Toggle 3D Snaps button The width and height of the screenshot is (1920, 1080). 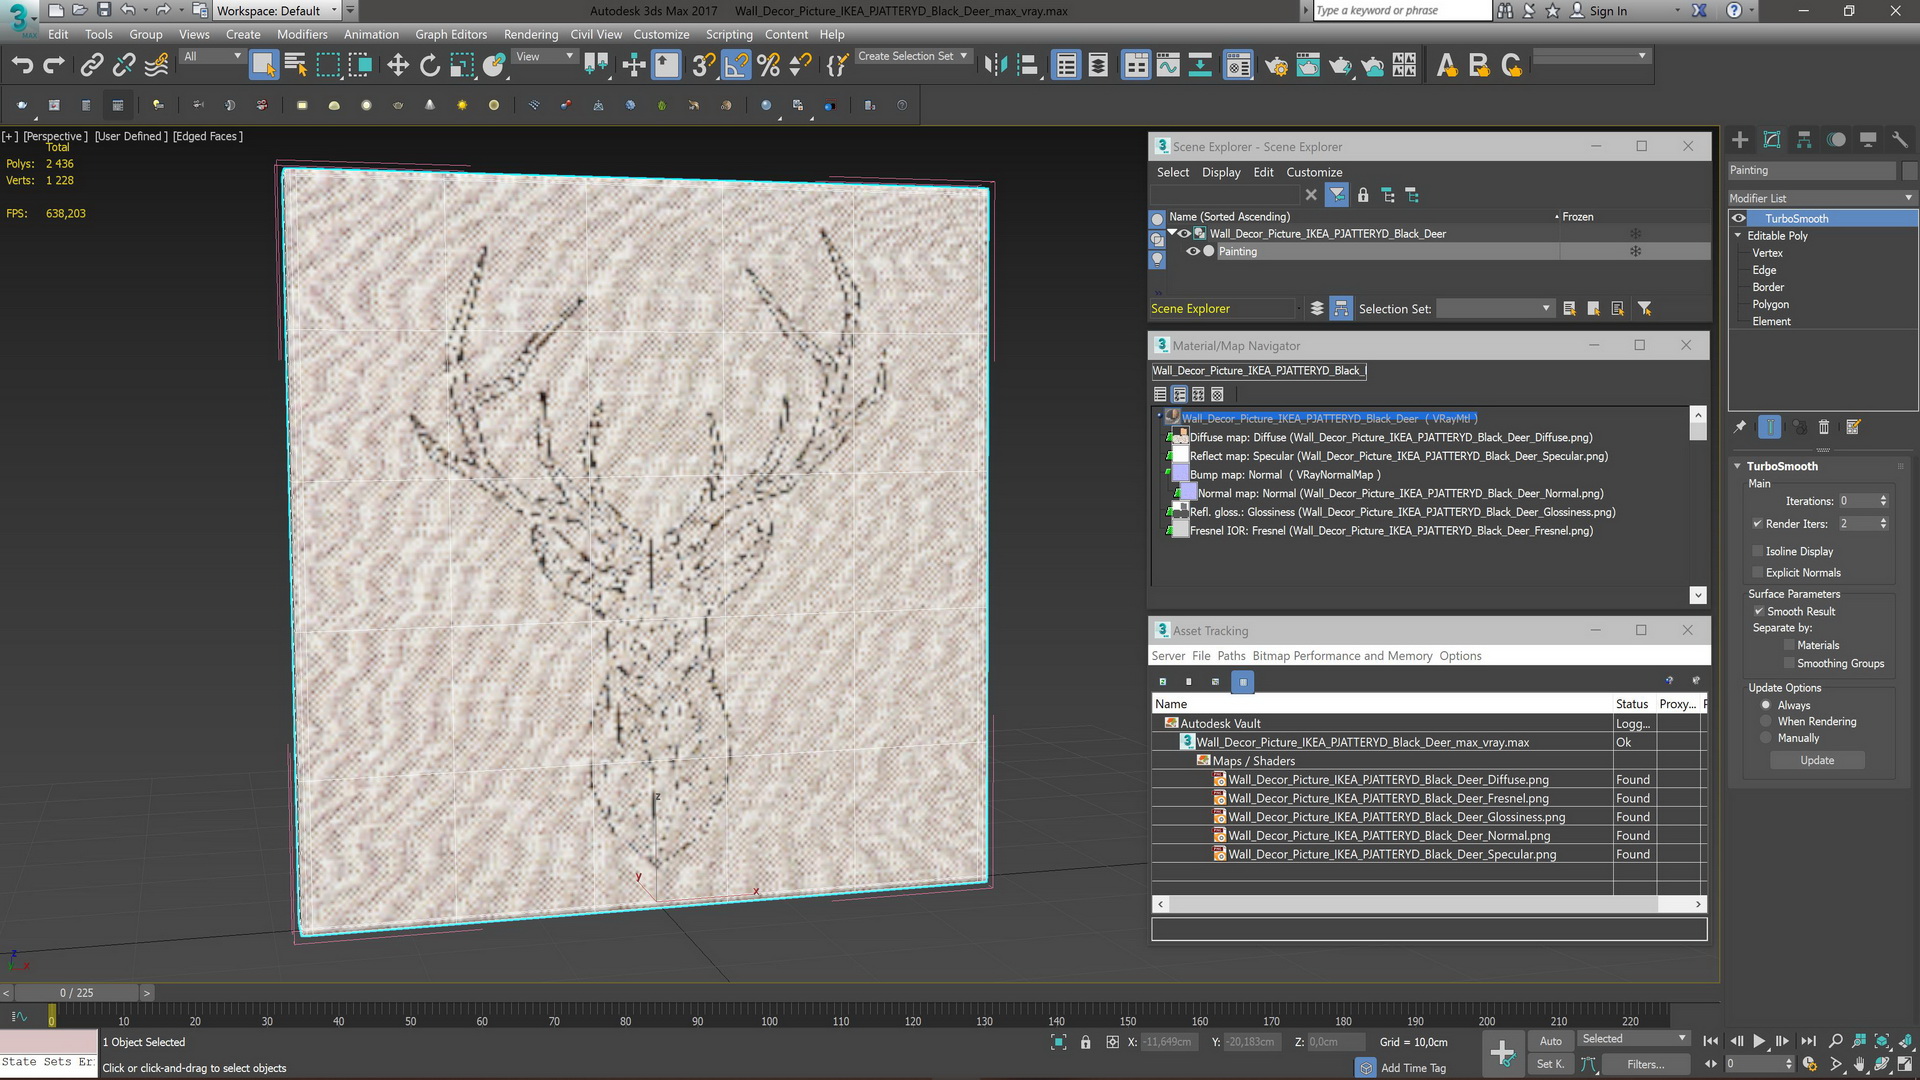click(703, 66)
